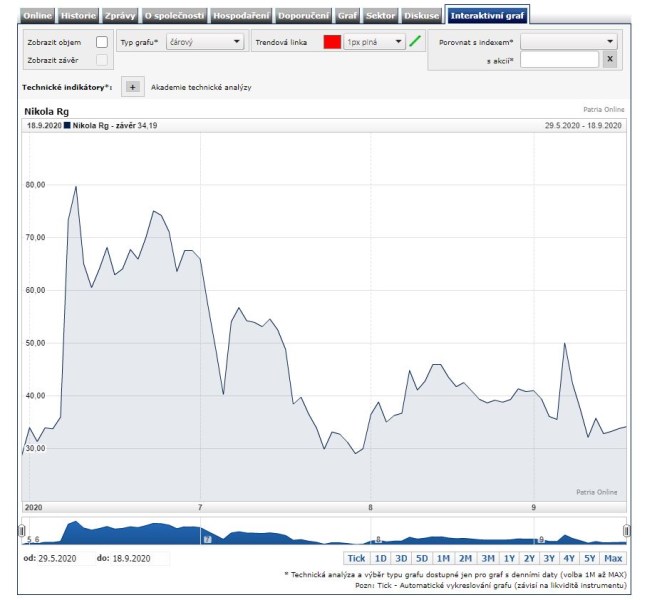Screen dimensions: 647x600
Task: Click the green trend line pencil icon
Action: 416,42
